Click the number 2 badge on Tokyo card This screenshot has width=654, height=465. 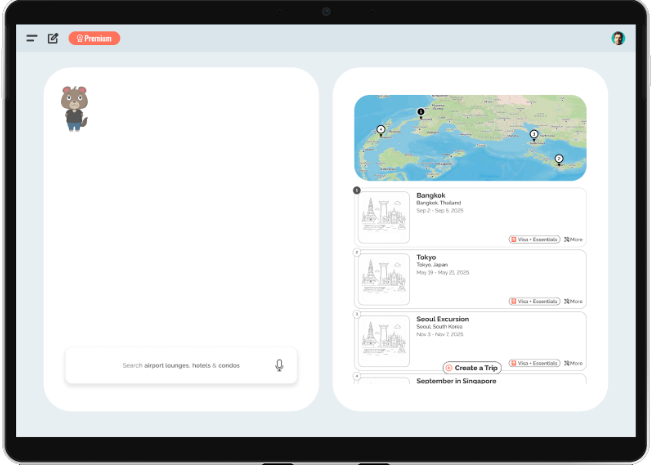(x=357, y=252)
